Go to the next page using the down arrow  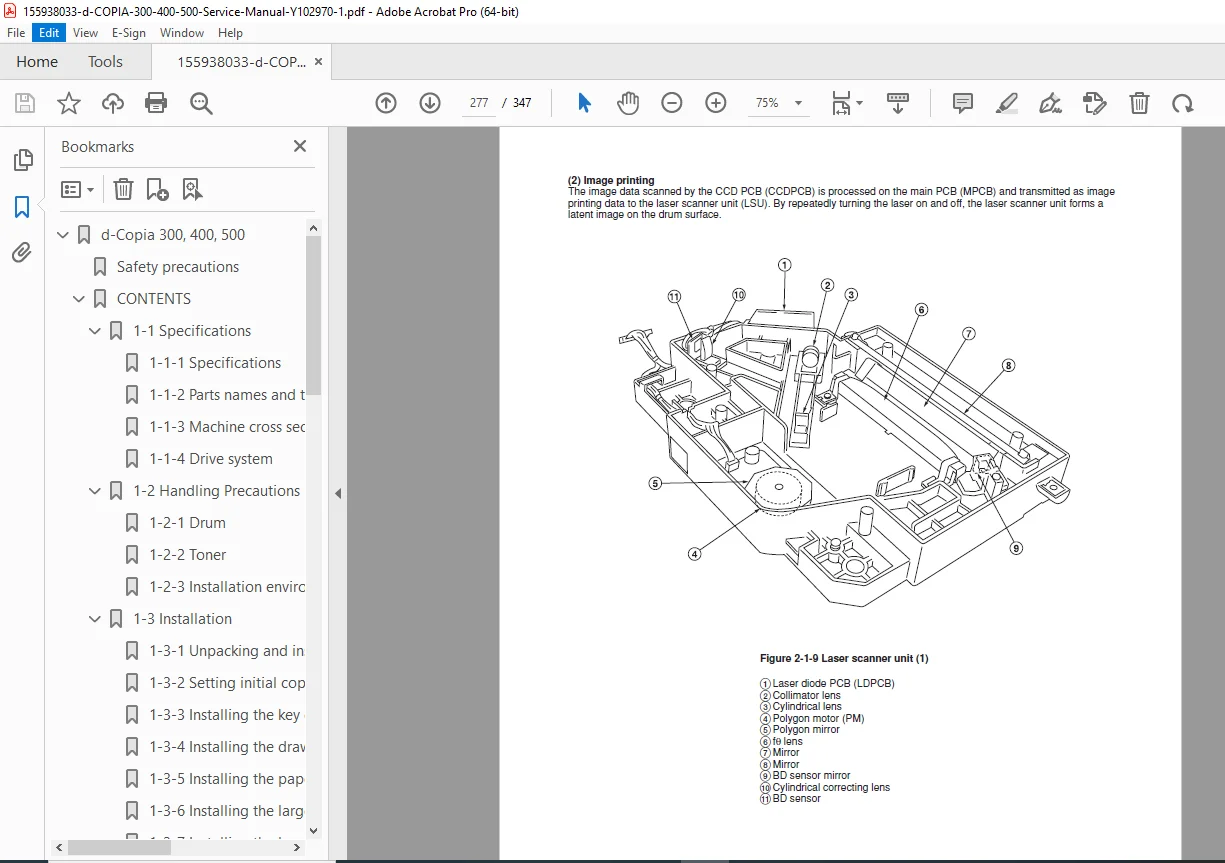pyautogui.click(x=430, y=103)
